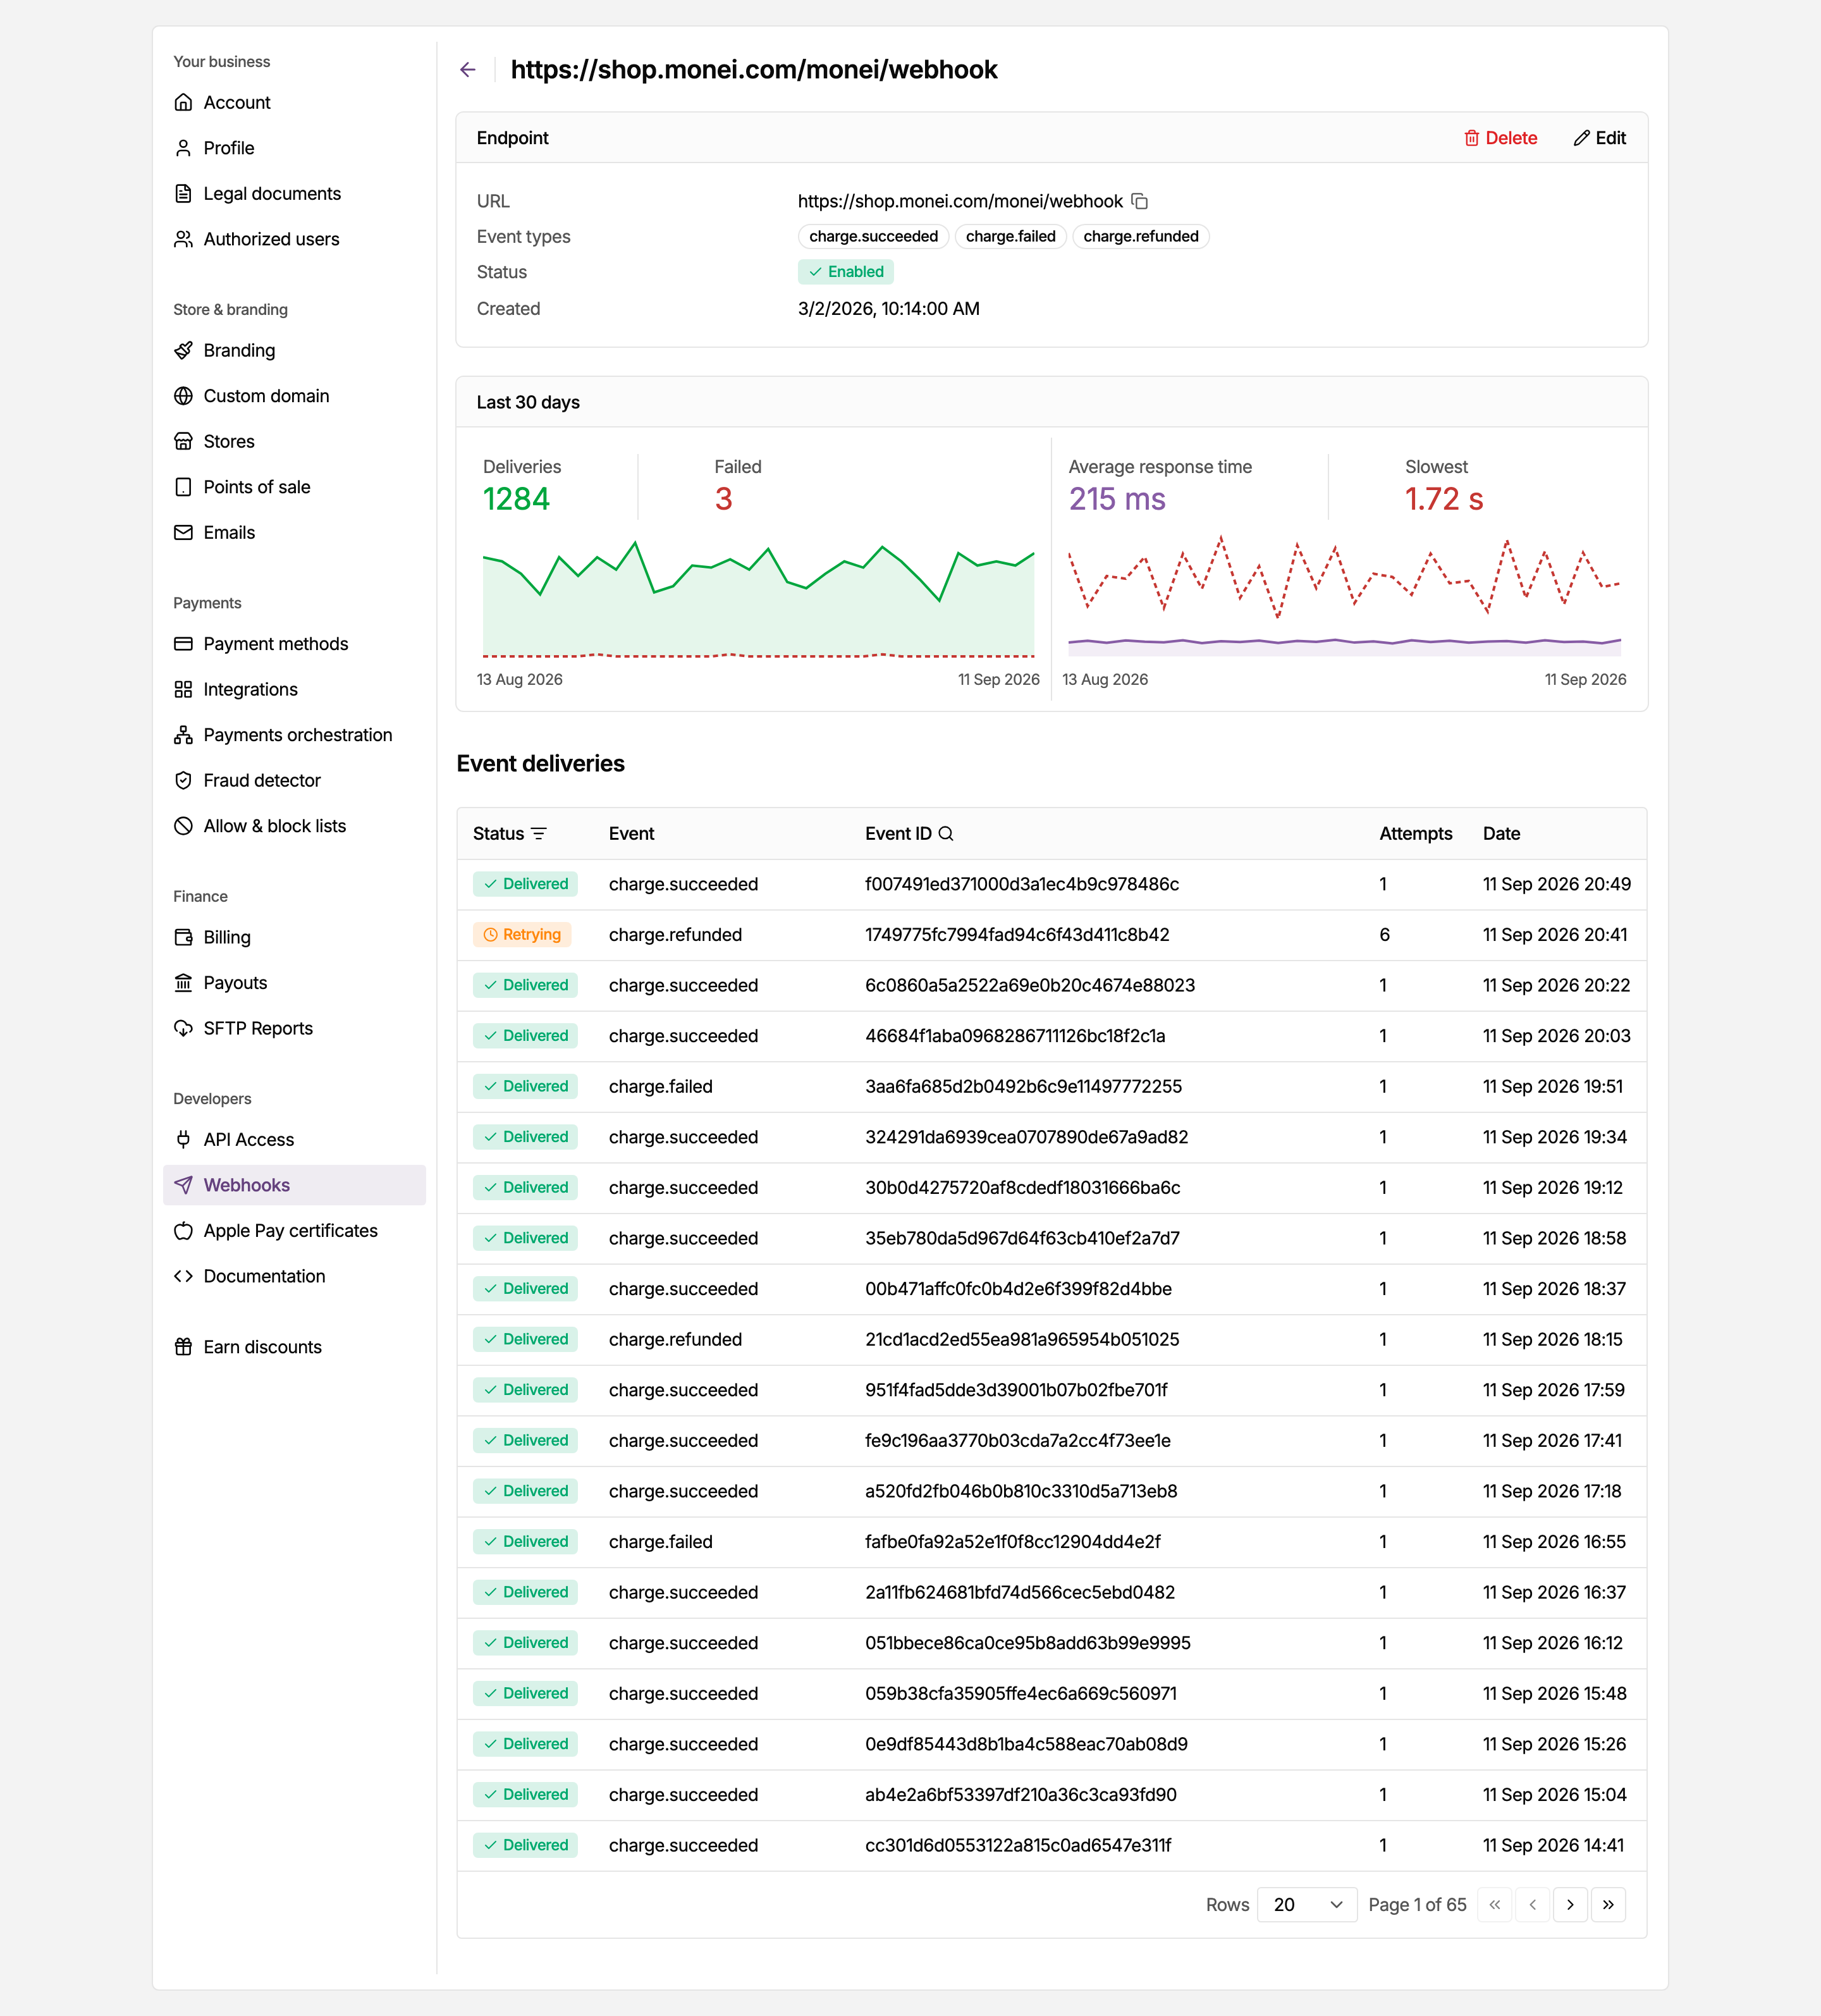Click the charge.failed event type tag

click(x=1010, y=237)
